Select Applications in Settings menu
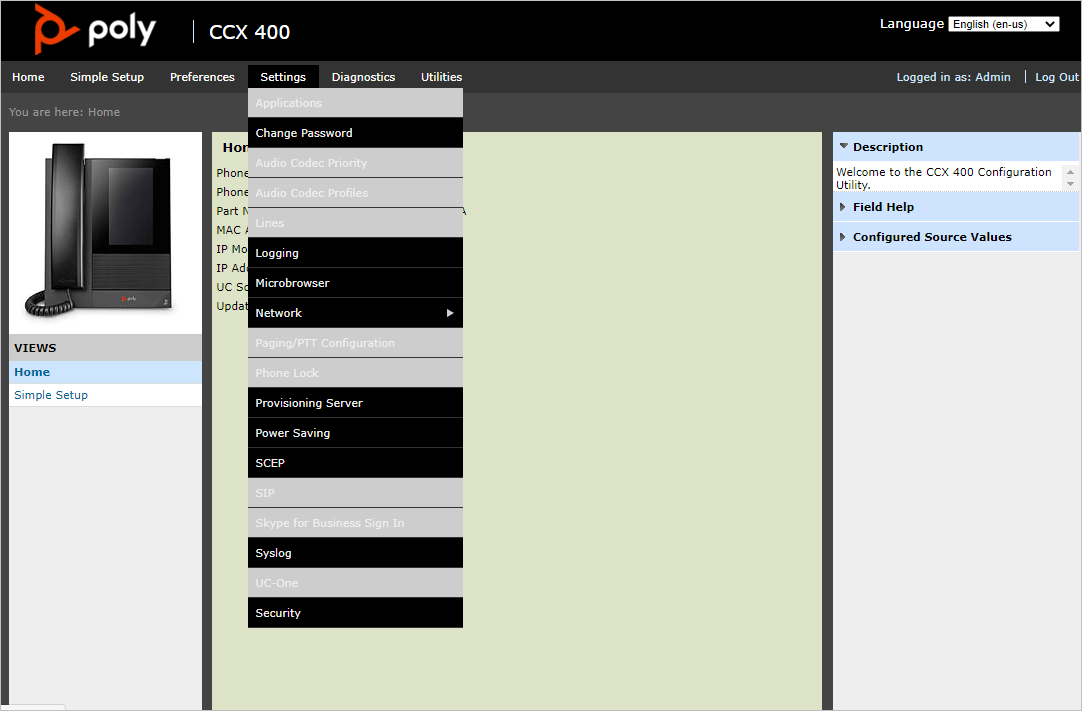1082x711 pixels. (355, 103)
